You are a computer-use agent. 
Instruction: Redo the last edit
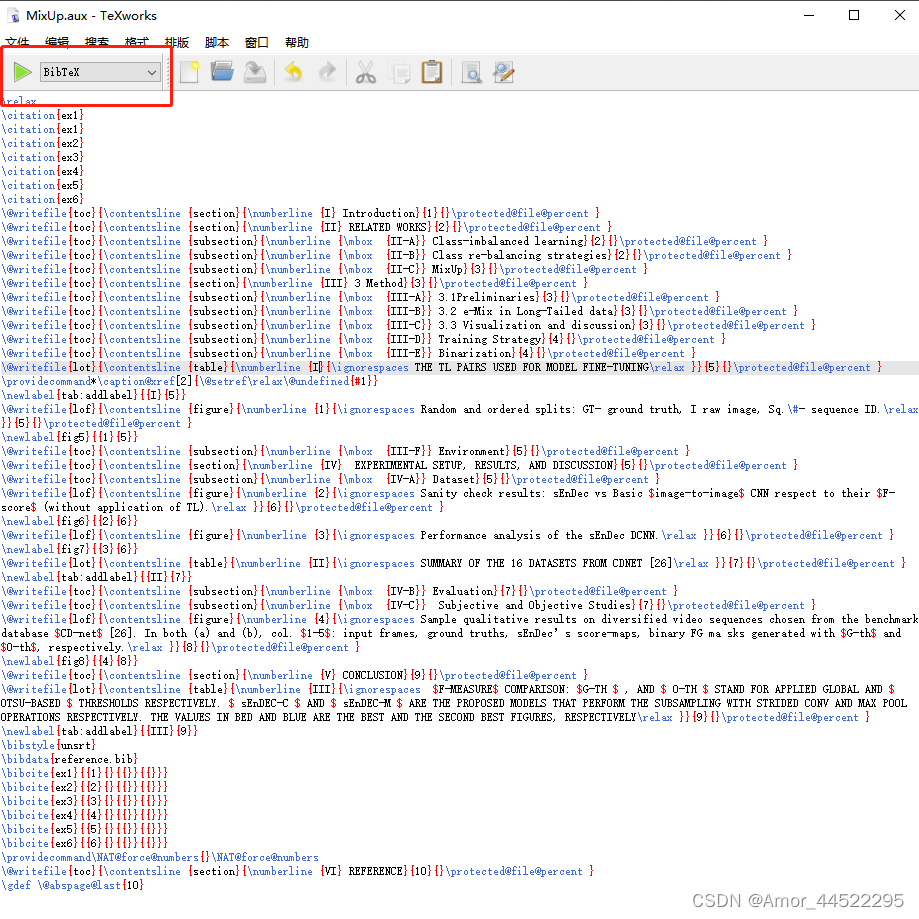click(x=329, y=72)
